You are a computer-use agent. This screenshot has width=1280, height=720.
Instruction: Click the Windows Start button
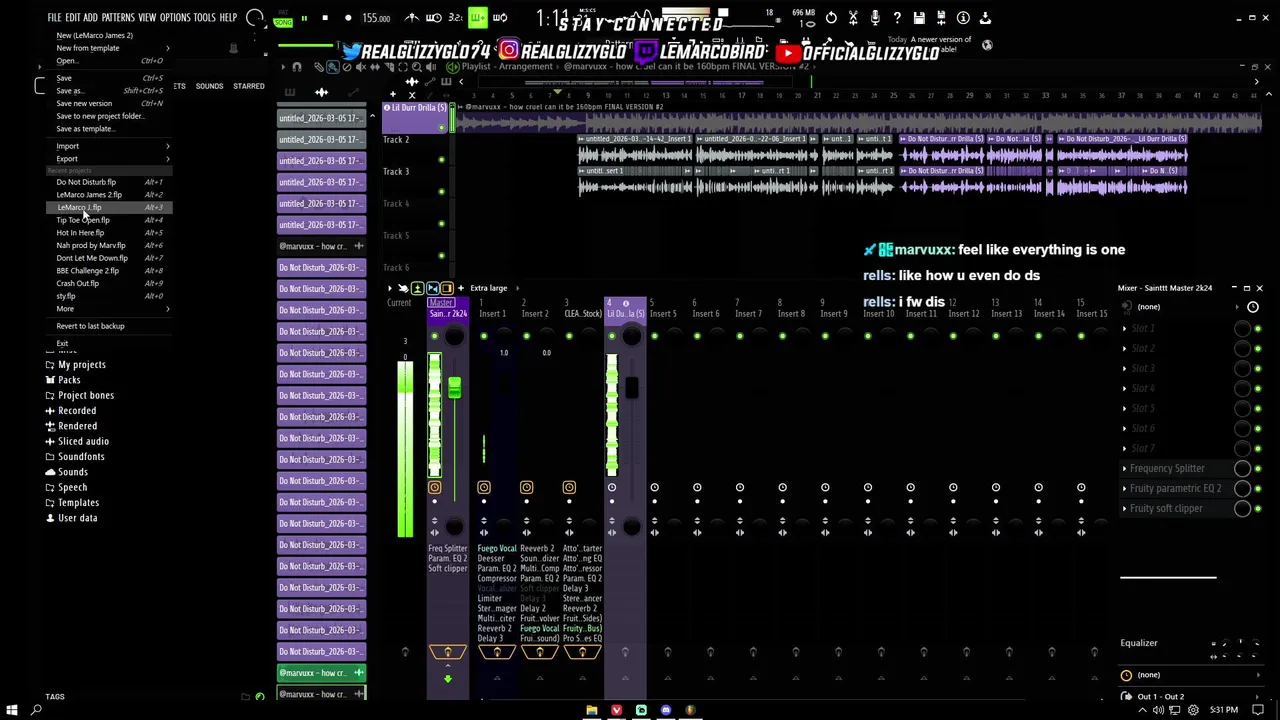click(x=12, y=710)
